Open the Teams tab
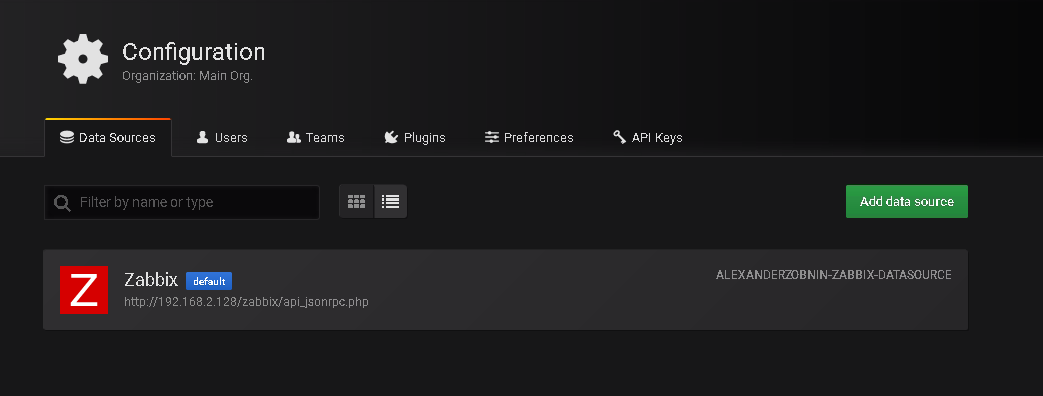1043x396 pixels. [x=315, y=138]
